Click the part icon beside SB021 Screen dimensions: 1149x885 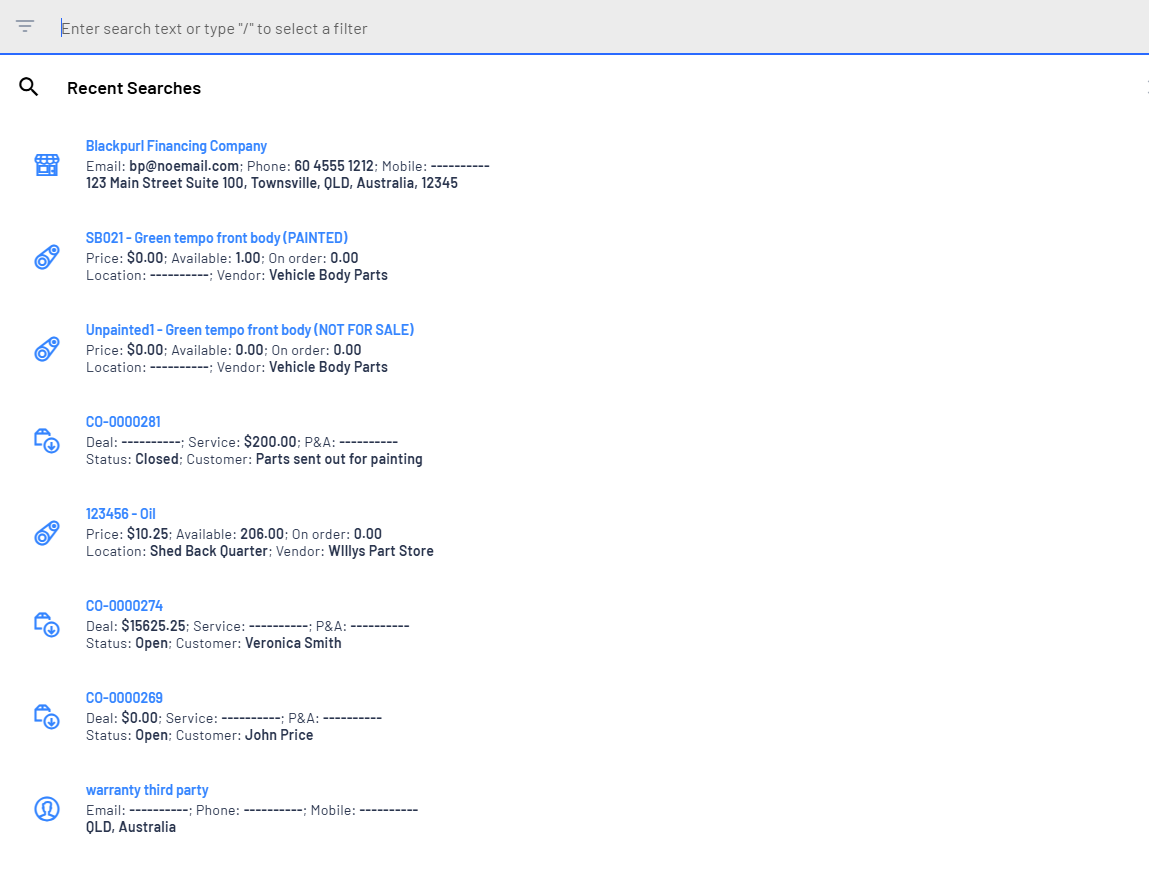pos(47,257)
